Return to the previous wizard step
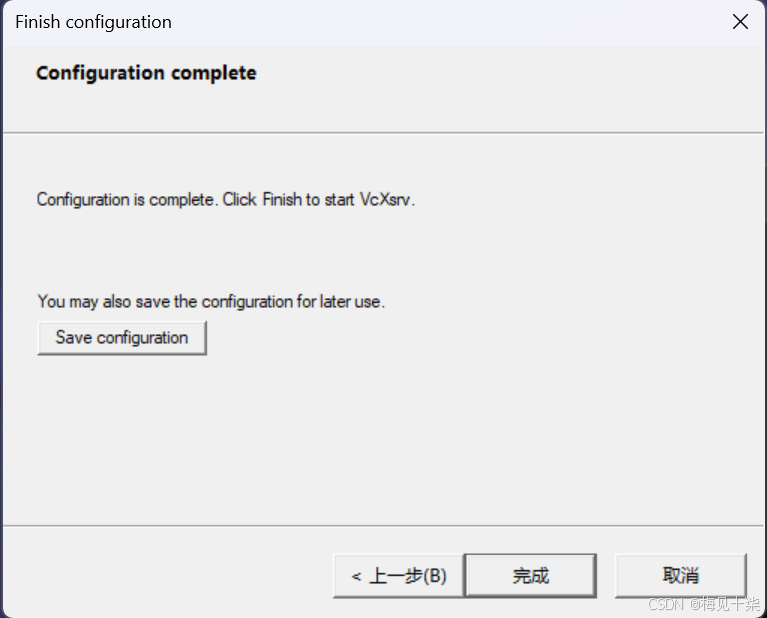 (x=399, y=575)
